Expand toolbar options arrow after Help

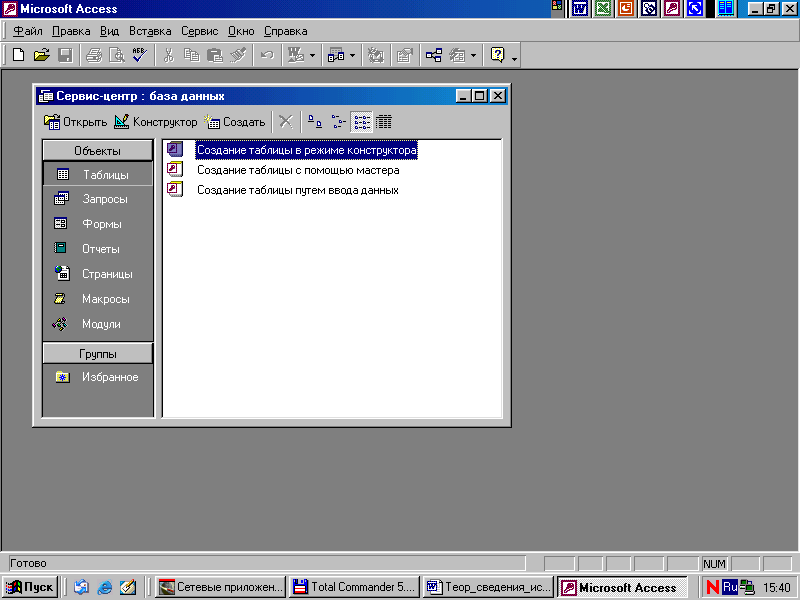(514, 59)
